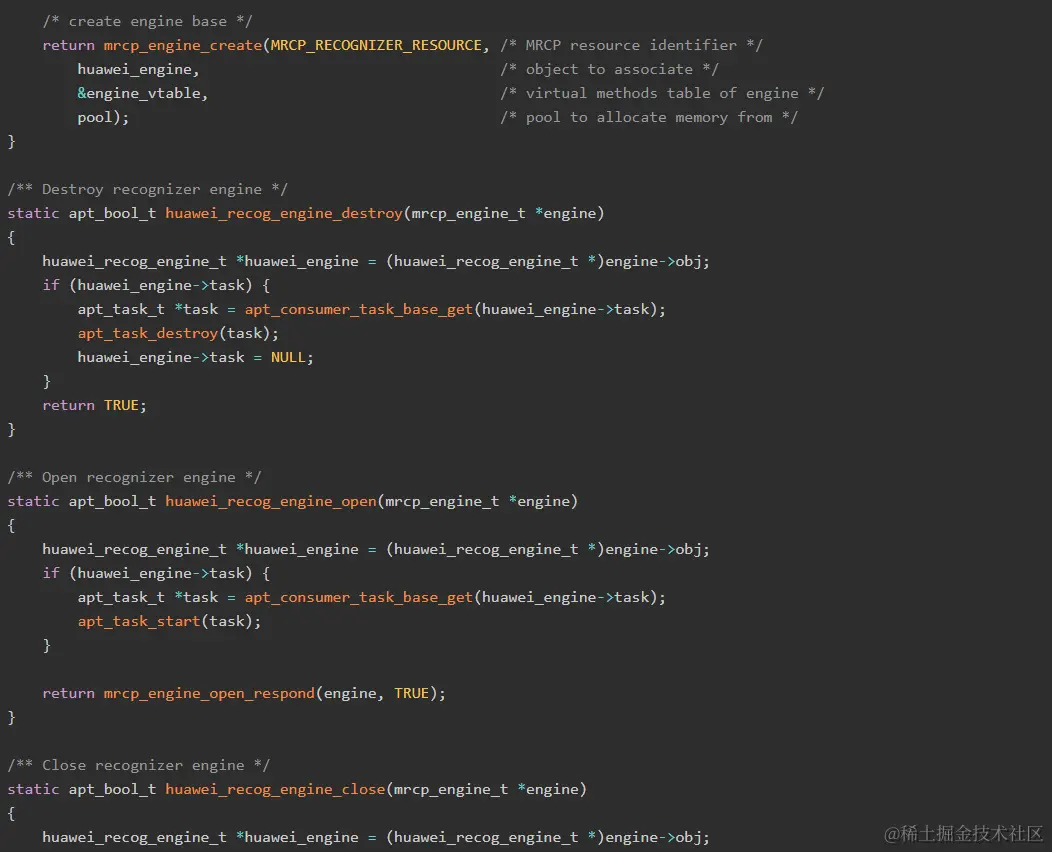
Task: Click the comment "/* create engine base */"
Action: tap(148, 21)
